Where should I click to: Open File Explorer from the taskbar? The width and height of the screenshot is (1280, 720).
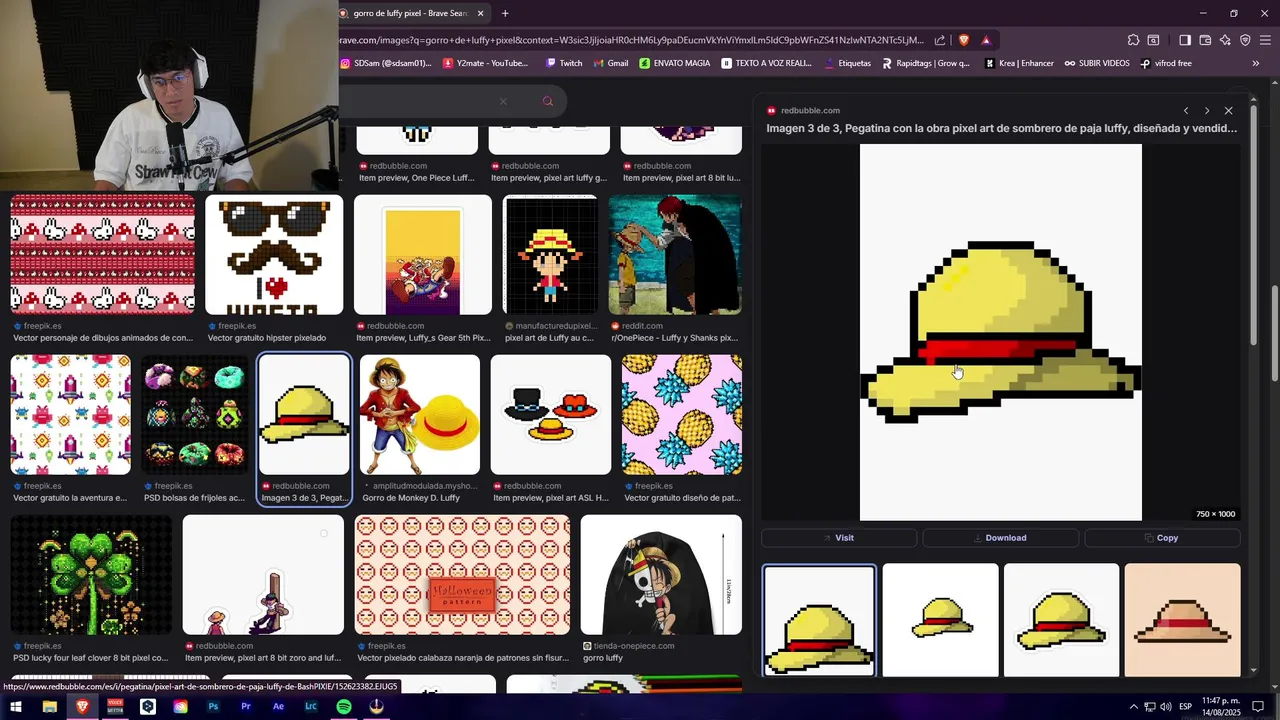[x=49, y=707]
